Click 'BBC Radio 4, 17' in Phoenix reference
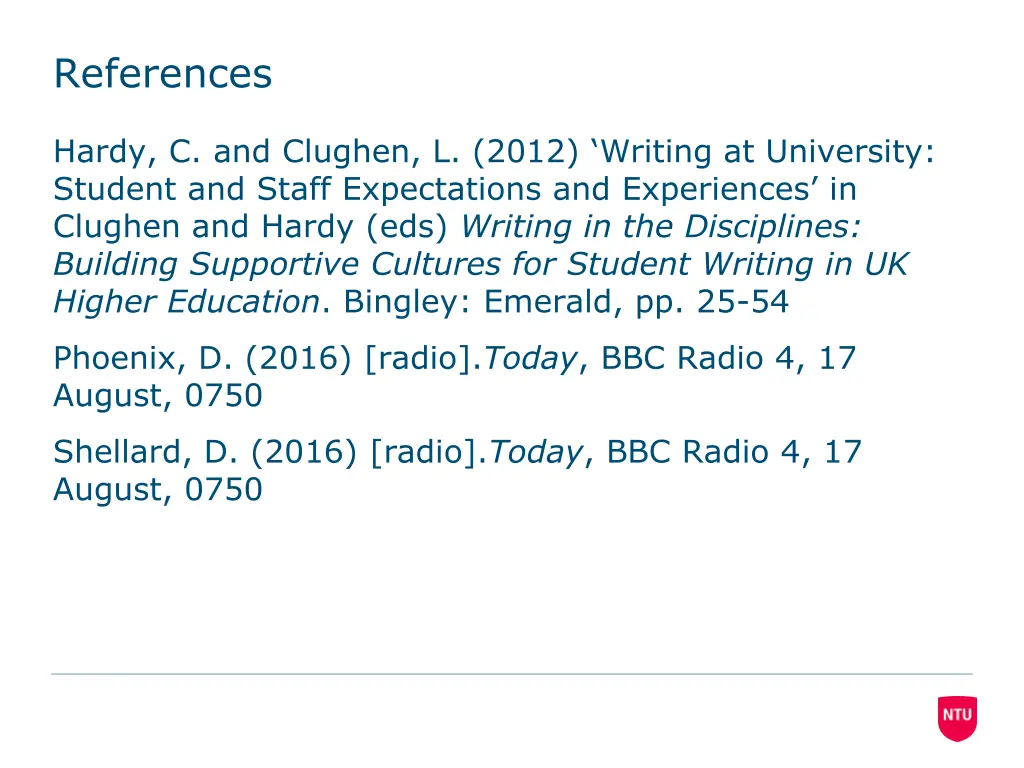This screenshot has width=1024, height=768. pos(728,358)
